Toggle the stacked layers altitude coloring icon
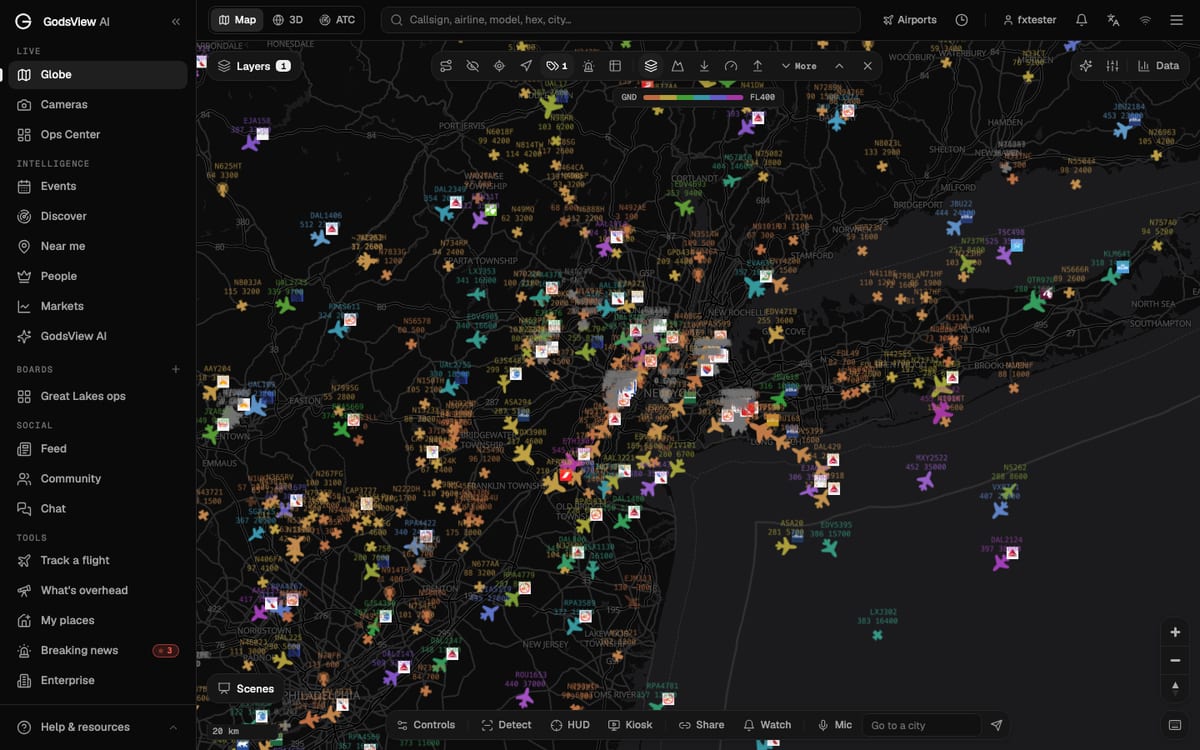 (x=651, y=66)
